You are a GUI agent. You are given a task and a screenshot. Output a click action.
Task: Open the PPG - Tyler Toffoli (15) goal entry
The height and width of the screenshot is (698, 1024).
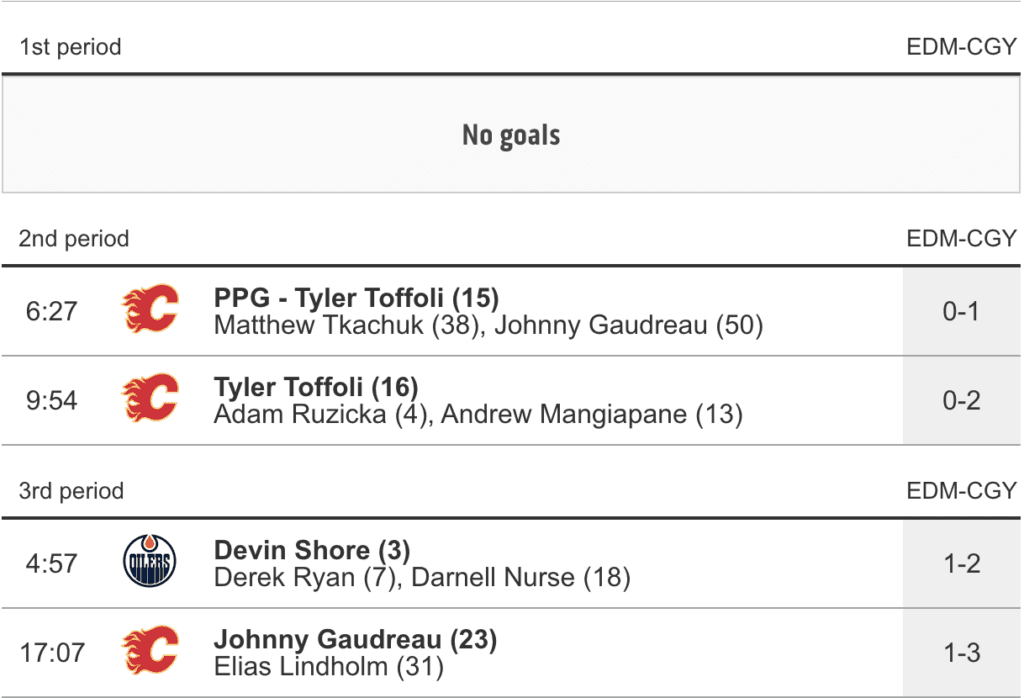[356, 298]
